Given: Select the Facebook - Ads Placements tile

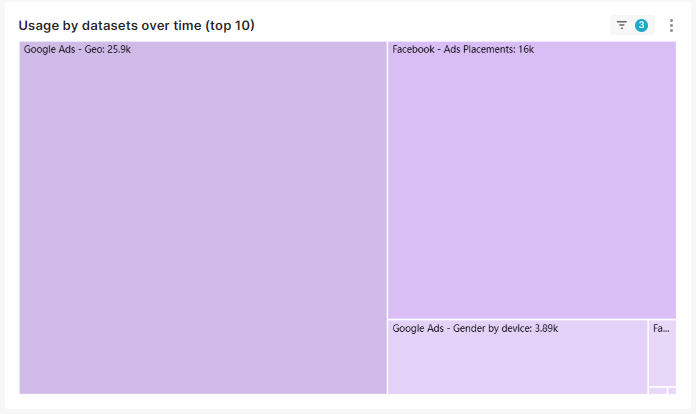Looking at the screenshot, I should [x=532, y=180].
